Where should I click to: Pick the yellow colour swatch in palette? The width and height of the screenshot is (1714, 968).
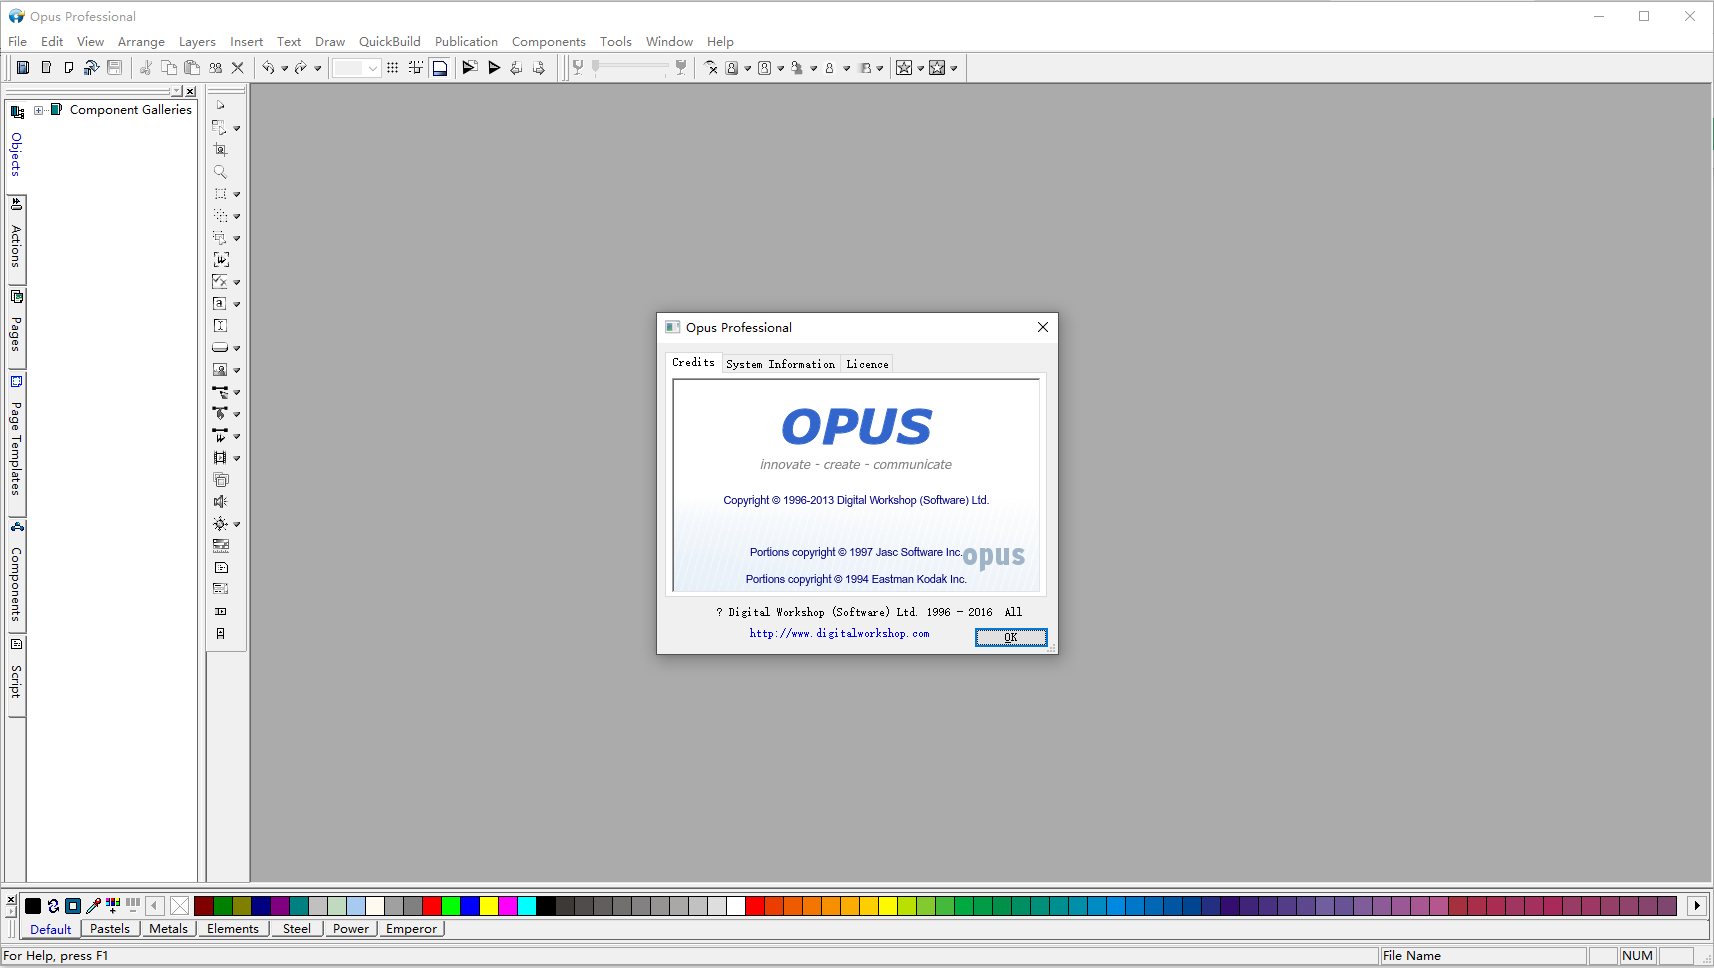[x=489, y=906]
